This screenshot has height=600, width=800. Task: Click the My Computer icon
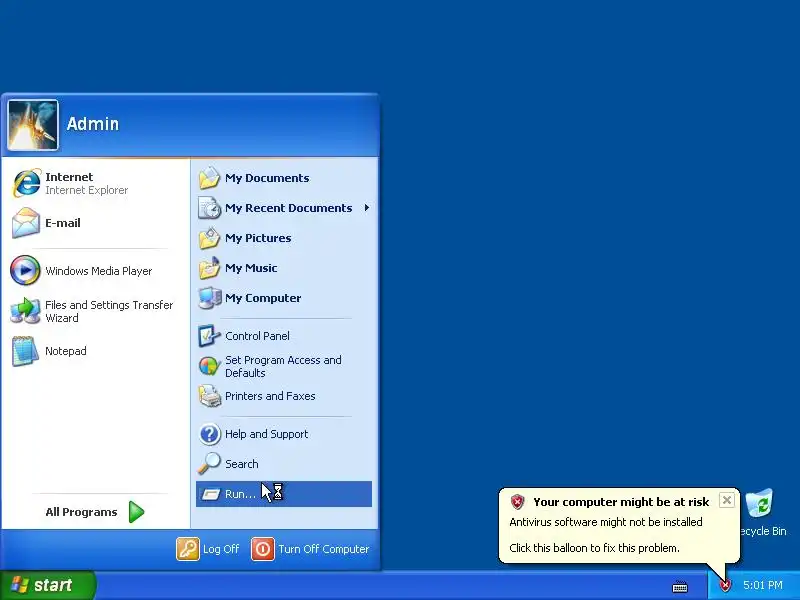tap(209, 298)
